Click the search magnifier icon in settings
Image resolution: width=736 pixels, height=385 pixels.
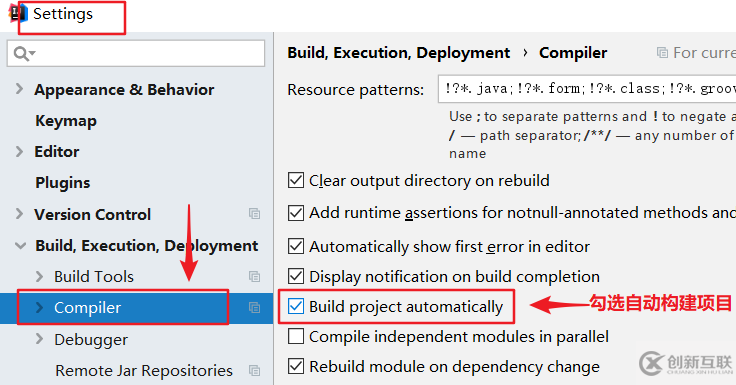tap(21, 54)
